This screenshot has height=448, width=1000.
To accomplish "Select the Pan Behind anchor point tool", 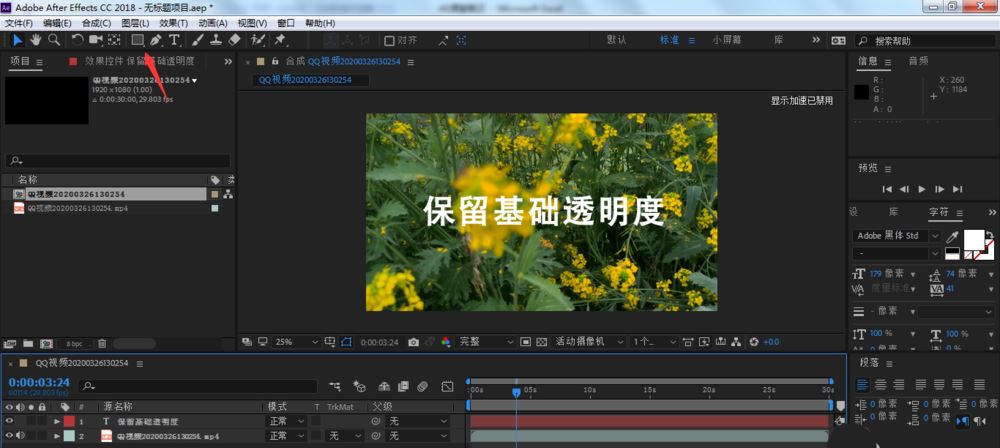I will [114, 40].
